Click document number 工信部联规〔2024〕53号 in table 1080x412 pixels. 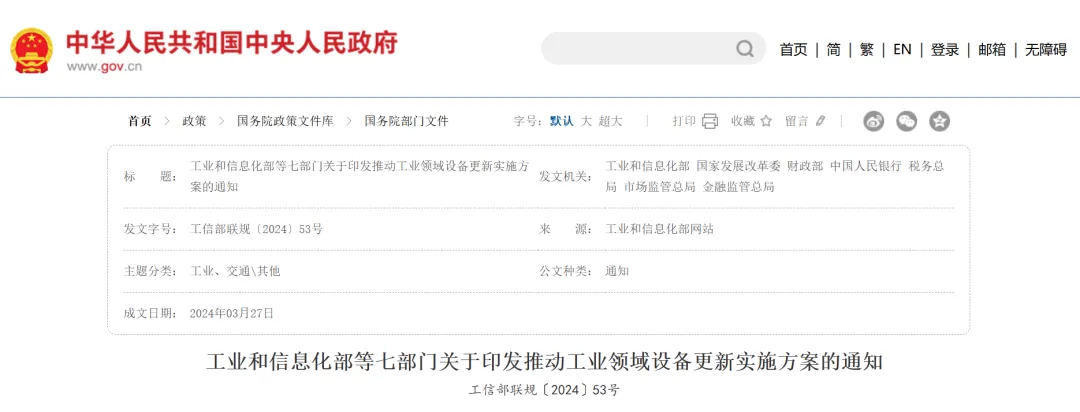click(256, 229)
